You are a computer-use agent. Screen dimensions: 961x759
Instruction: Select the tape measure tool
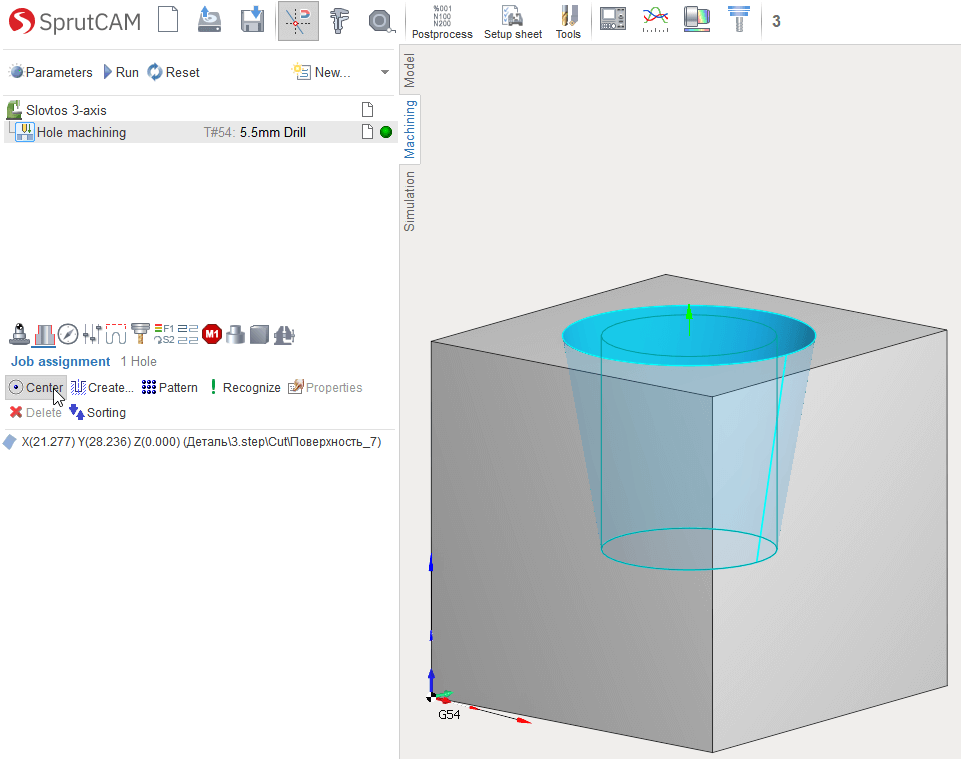click(381, 21)
